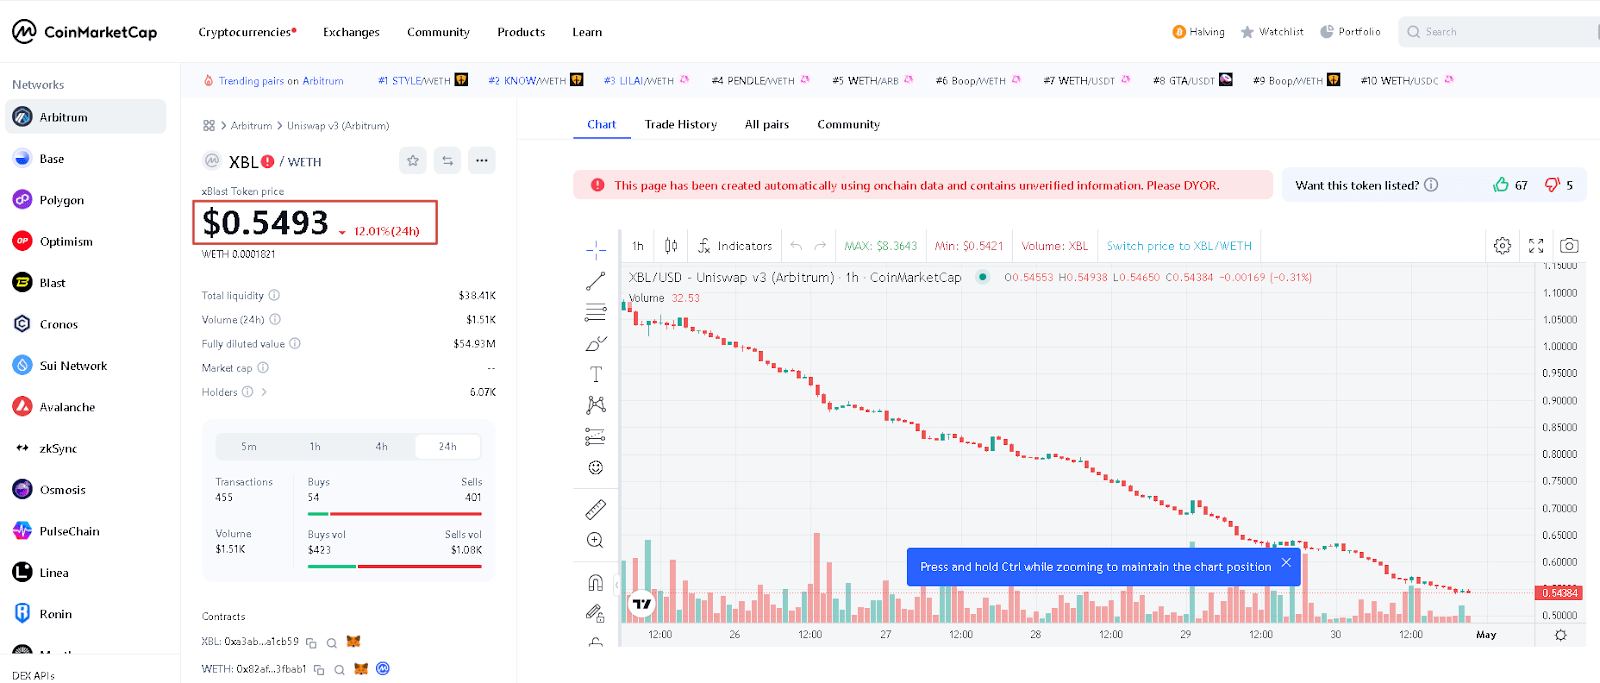The width and height of the screenshot is (1600, 683).
Task: Open the CoinMarketCap logo home link
Action: (x=85, y=32)
